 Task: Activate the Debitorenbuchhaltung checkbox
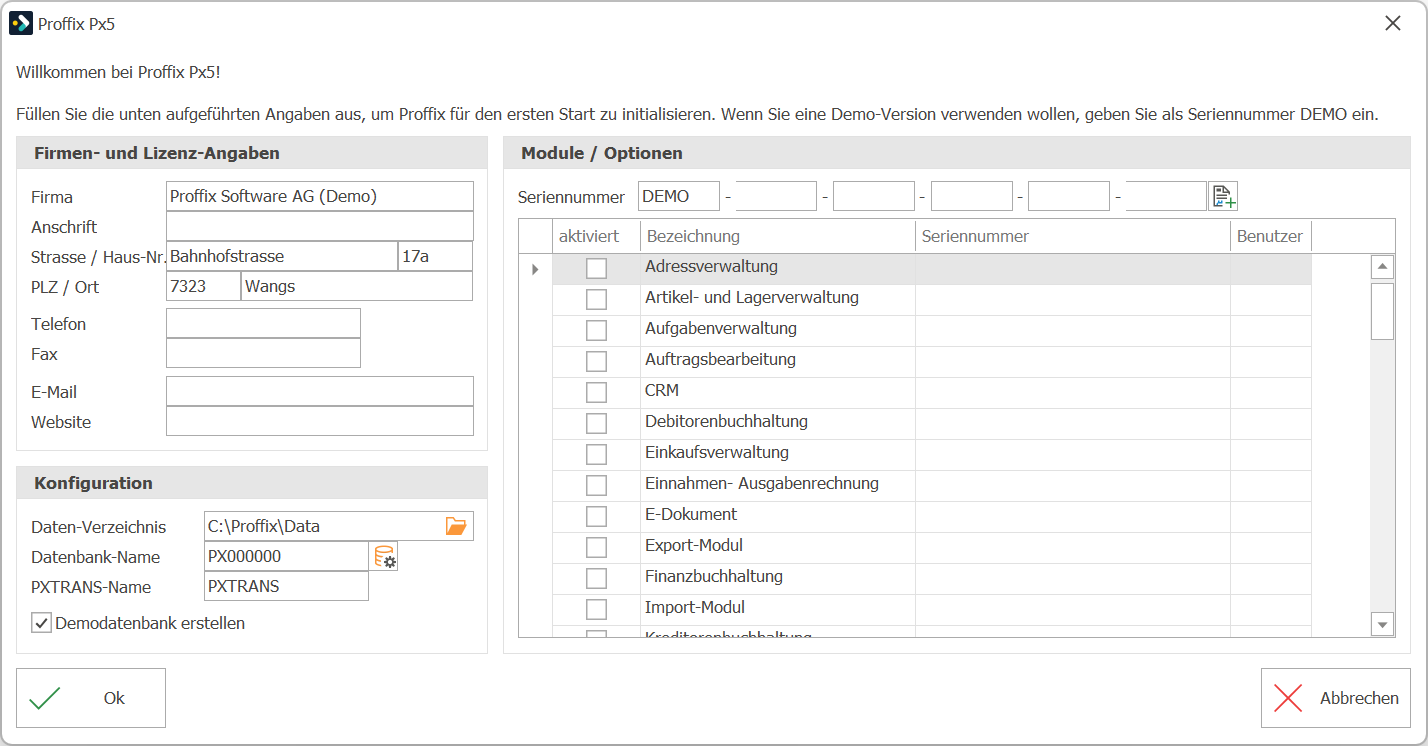[596, 423]
